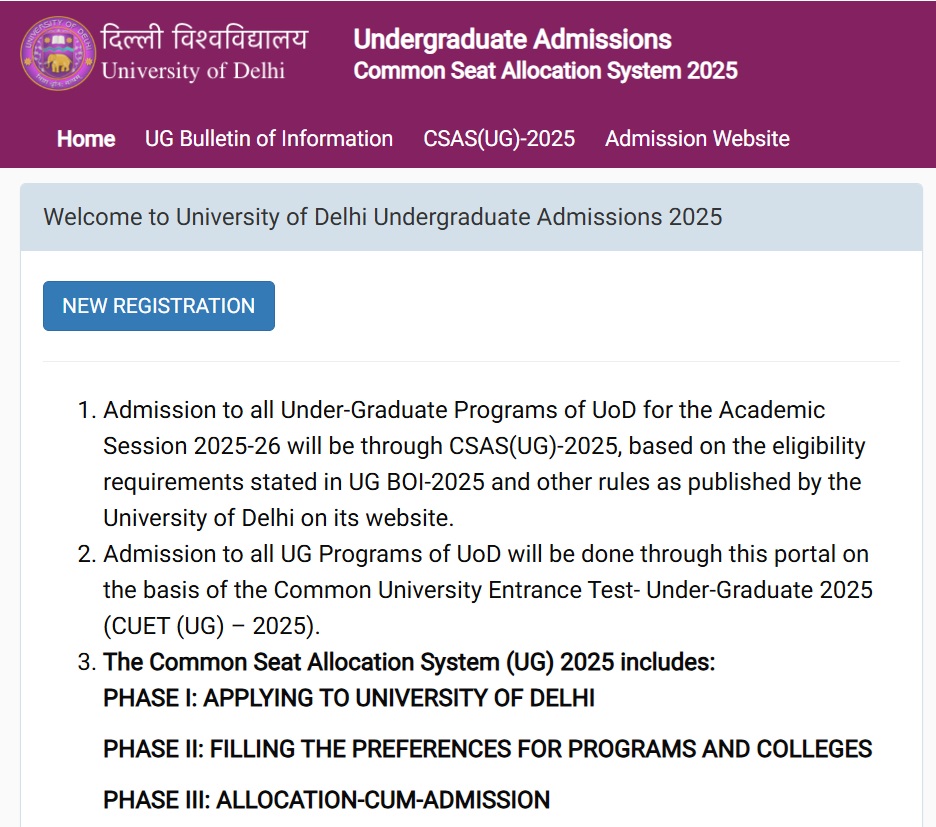
Task: Select CSAS(UG)-2025 in the navigation bar
Action: coord(499,139)
